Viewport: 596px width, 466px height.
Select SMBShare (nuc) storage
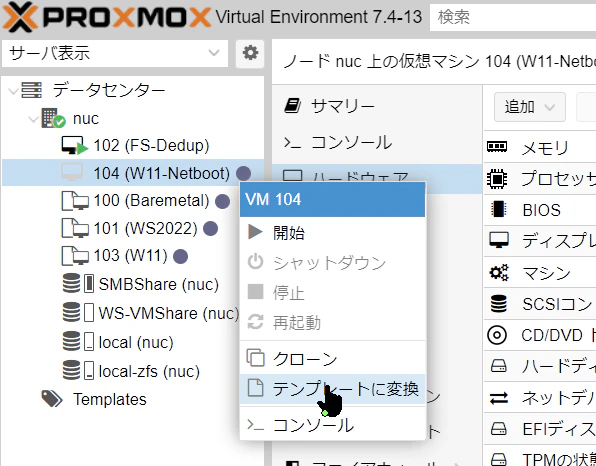(x=159, y=284)
